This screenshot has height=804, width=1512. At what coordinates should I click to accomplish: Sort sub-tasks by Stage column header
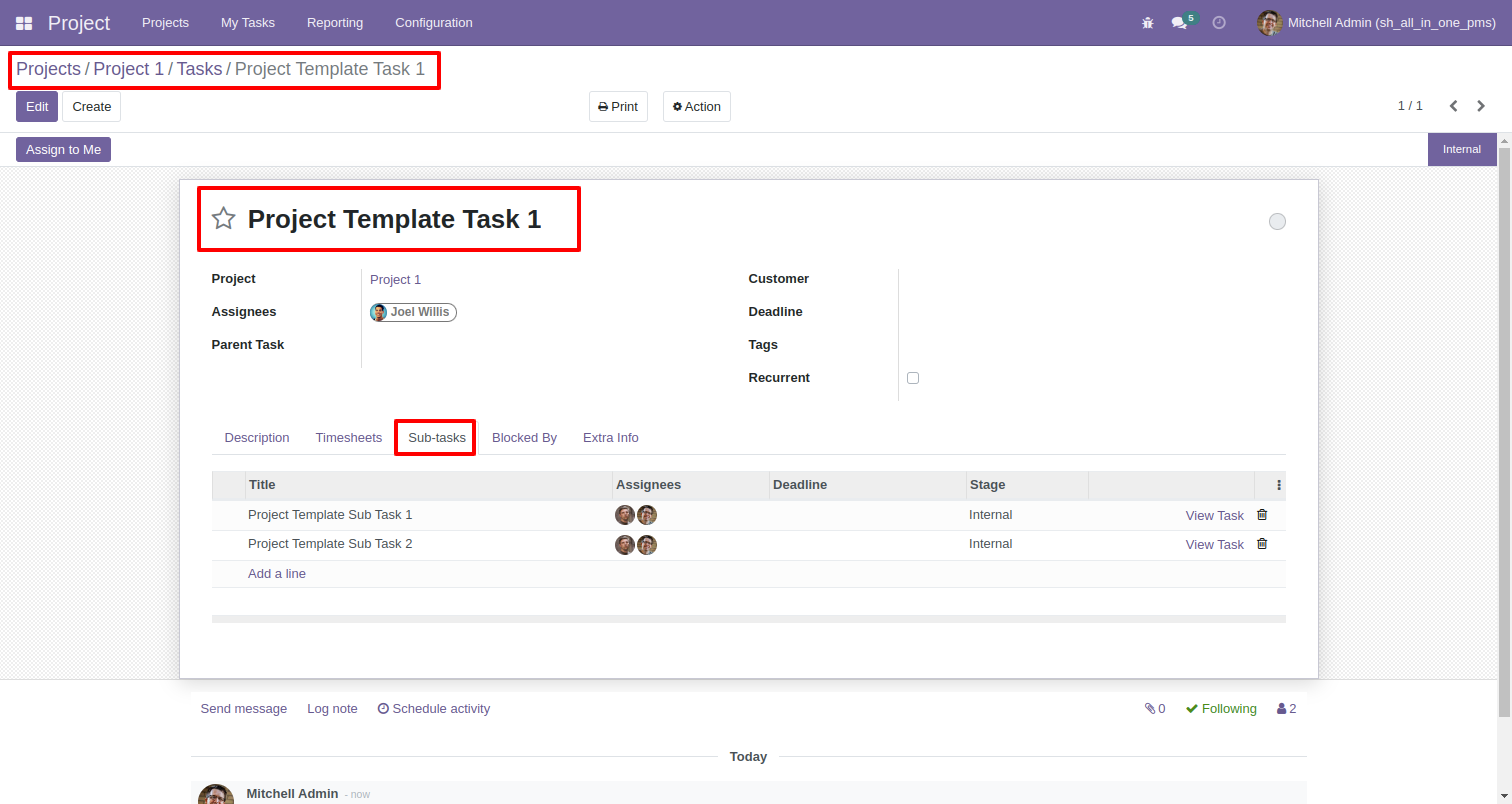click(x=1027, y=485)
